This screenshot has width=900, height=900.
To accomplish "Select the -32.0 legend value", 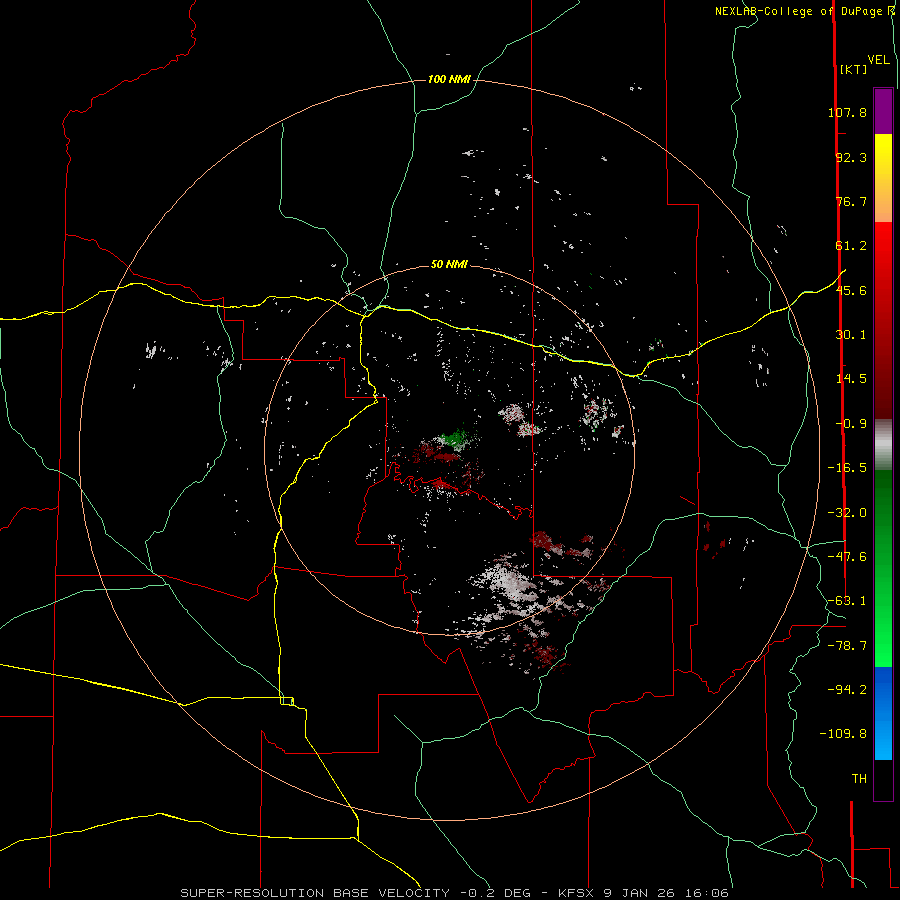I will [847, 513].
